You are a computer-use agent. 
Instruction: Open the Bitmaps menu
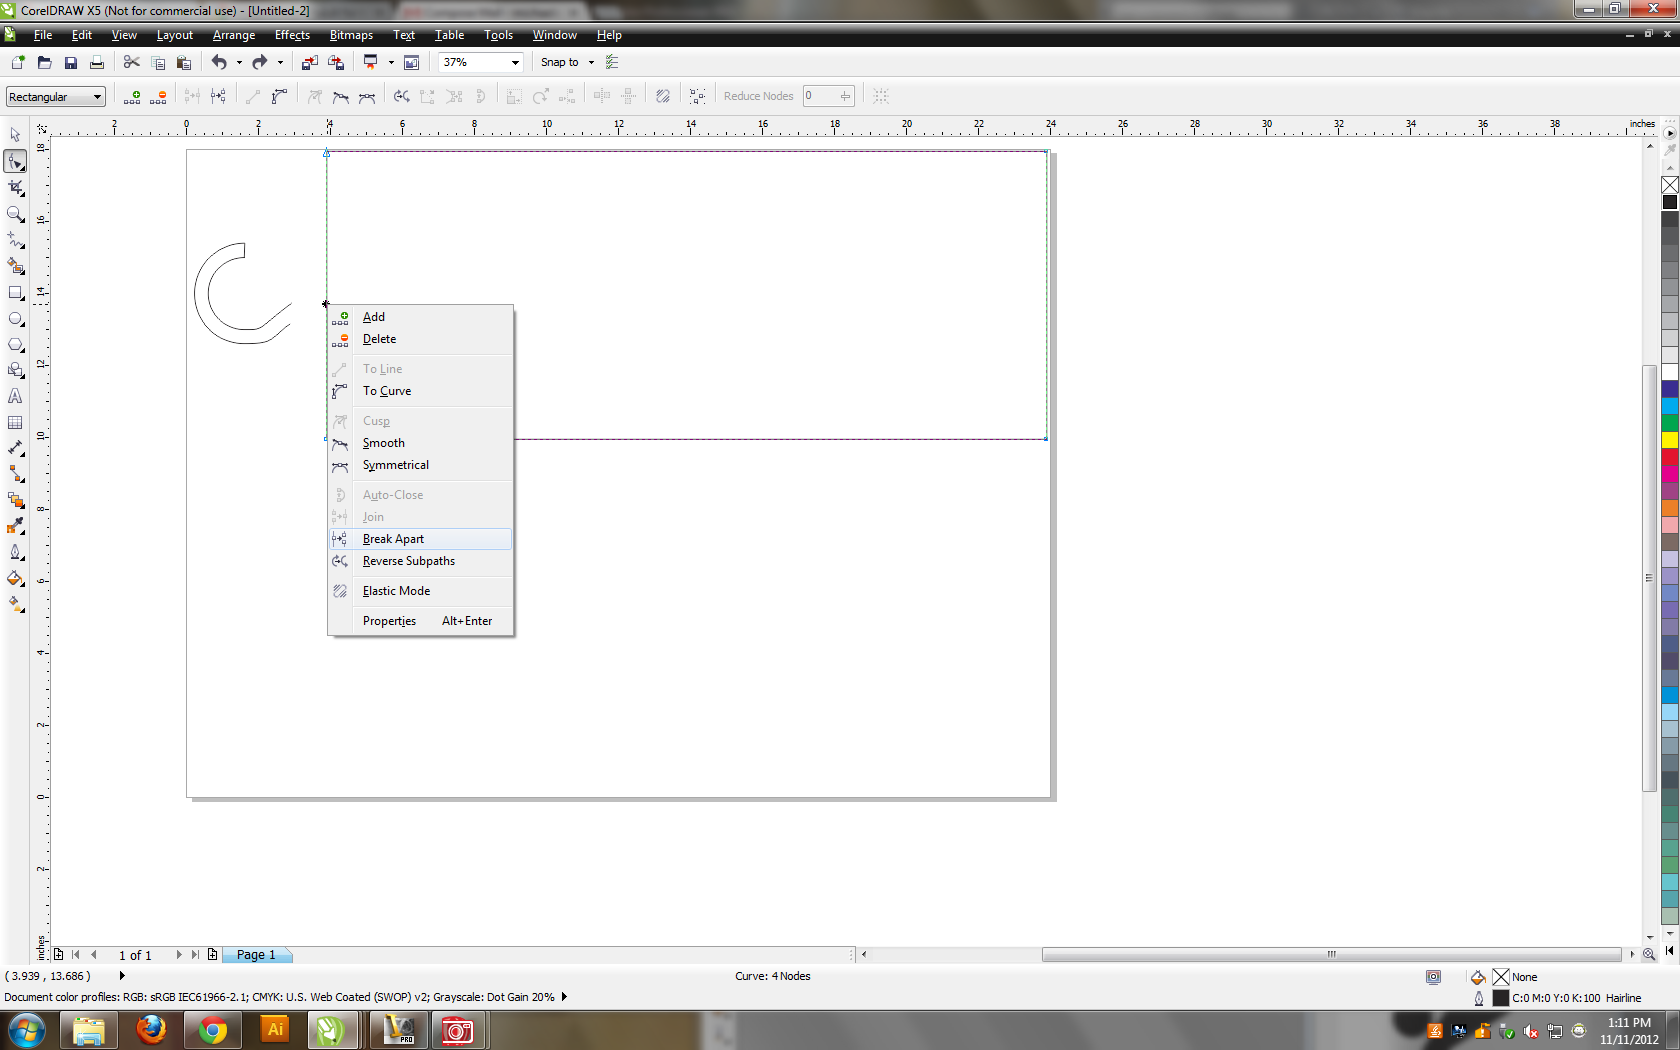point(351,35)
